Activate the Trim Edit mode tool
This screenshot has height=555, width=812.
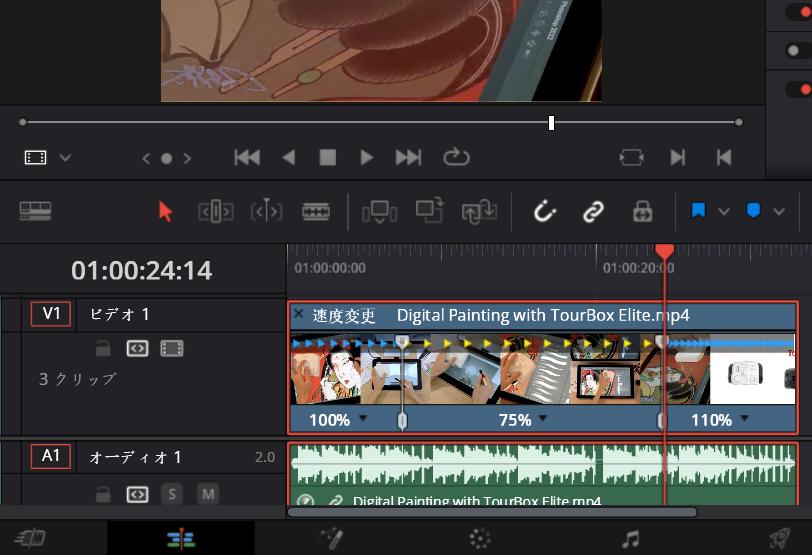click(216, 211)
